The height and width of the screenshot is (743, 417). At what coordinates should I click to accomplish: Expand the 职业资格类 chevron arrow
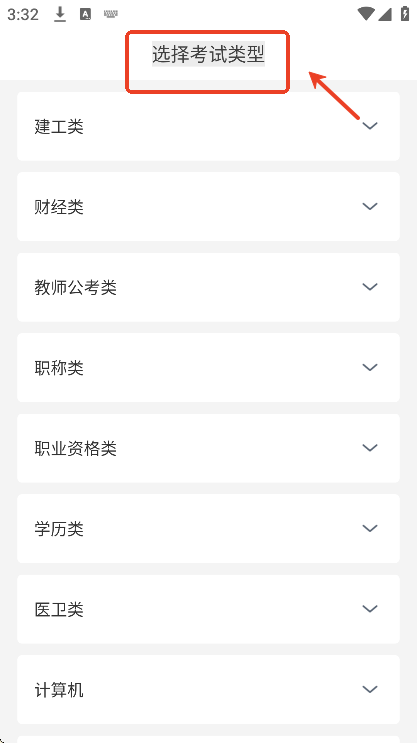pos(370,448)
